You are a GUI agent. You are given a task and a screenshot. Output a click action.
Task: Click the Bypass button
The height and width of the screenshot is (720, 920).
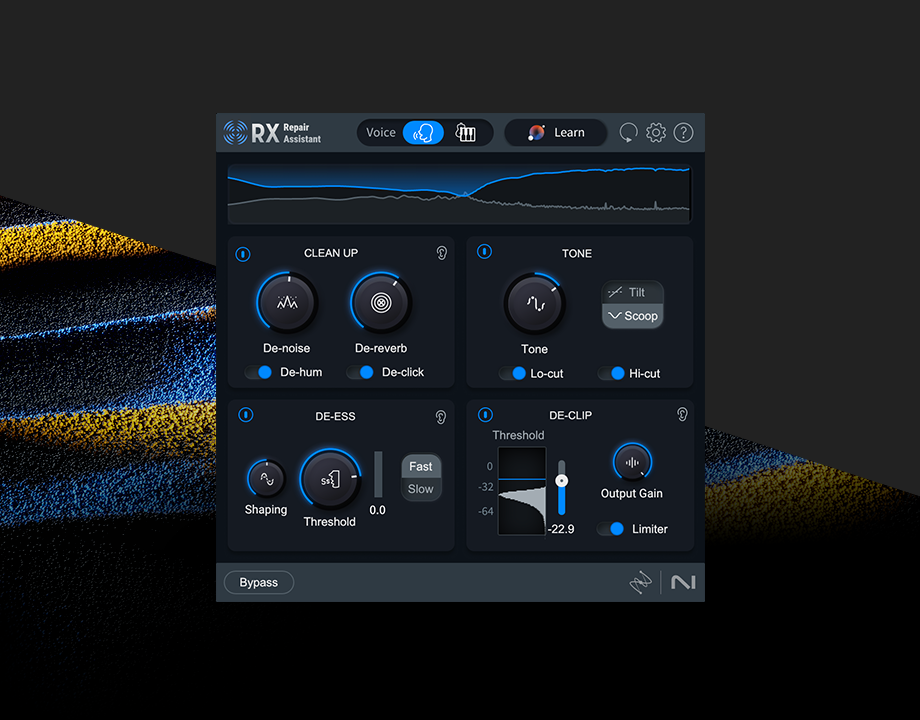259,583
